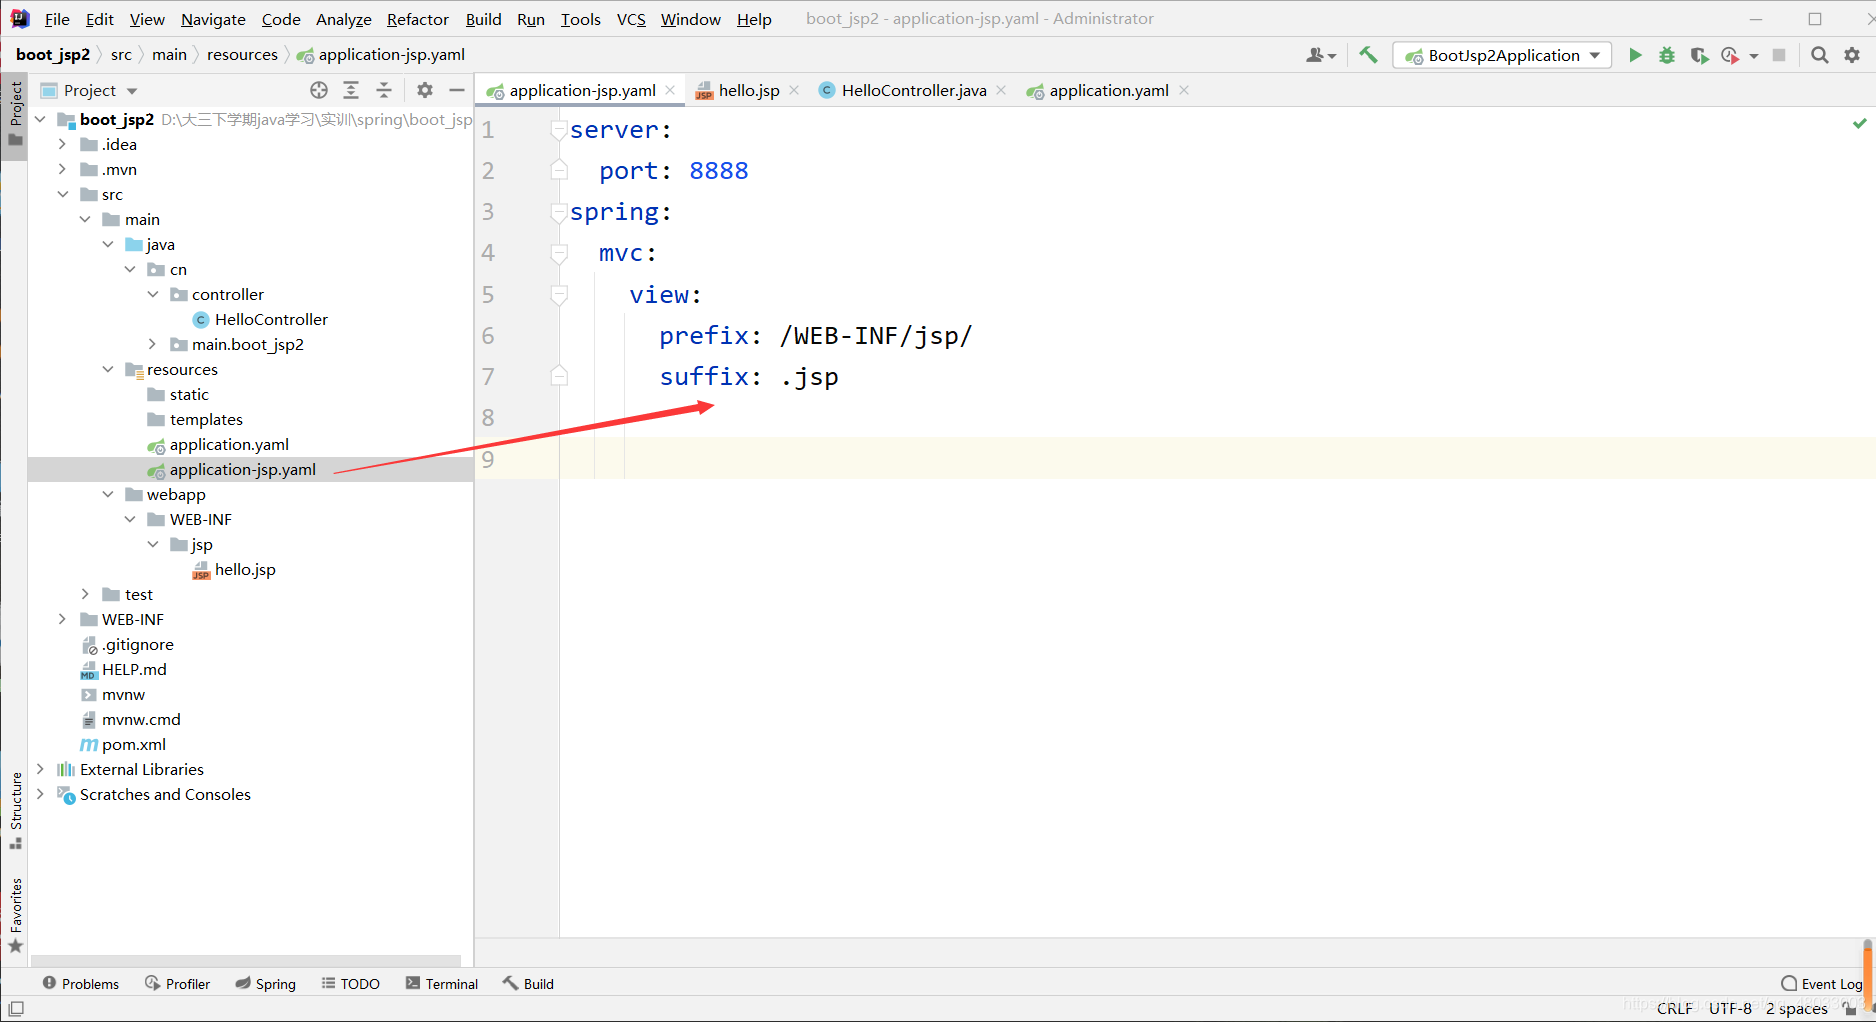Open the Build tool window

click(528, 984)
